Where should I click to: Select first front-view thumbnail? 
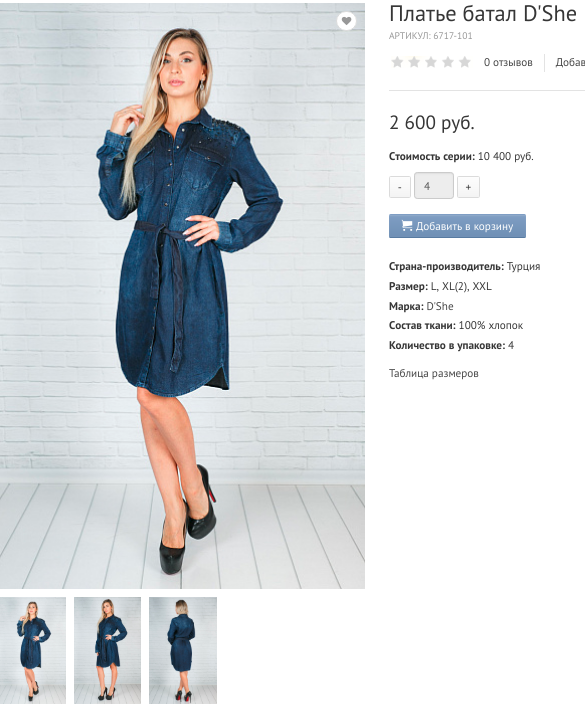point(33,650)
